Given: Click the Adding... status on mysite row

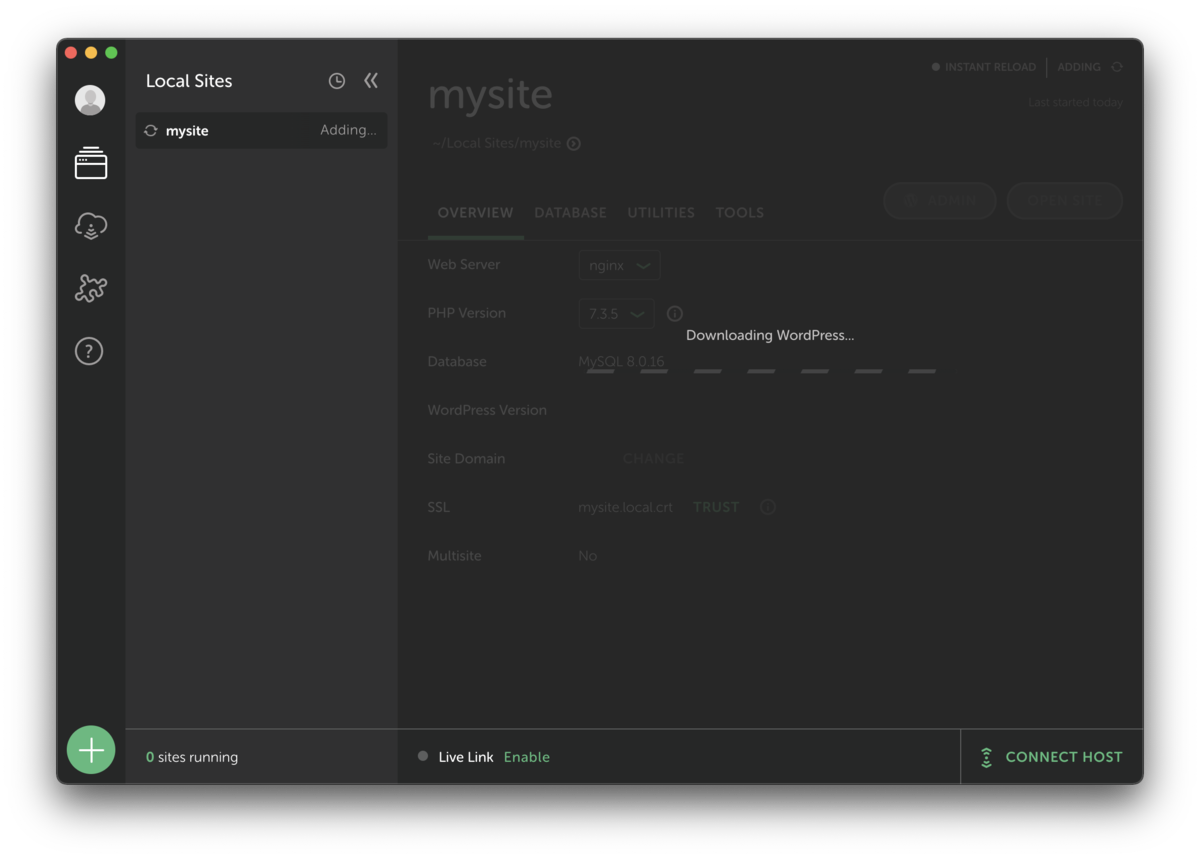Looking at the screenshot, I should [x=348, y=131].
